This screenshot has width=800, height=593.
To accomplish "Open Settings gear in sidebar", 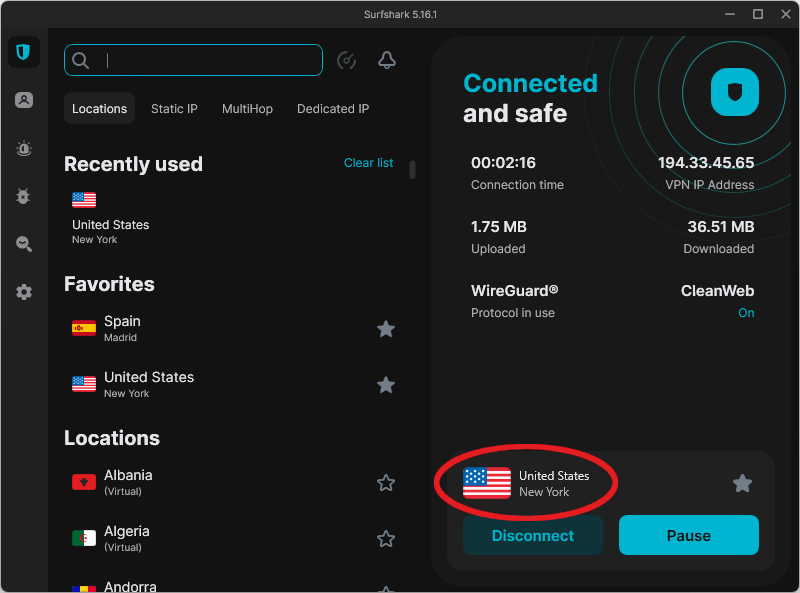I will point(23,292).
